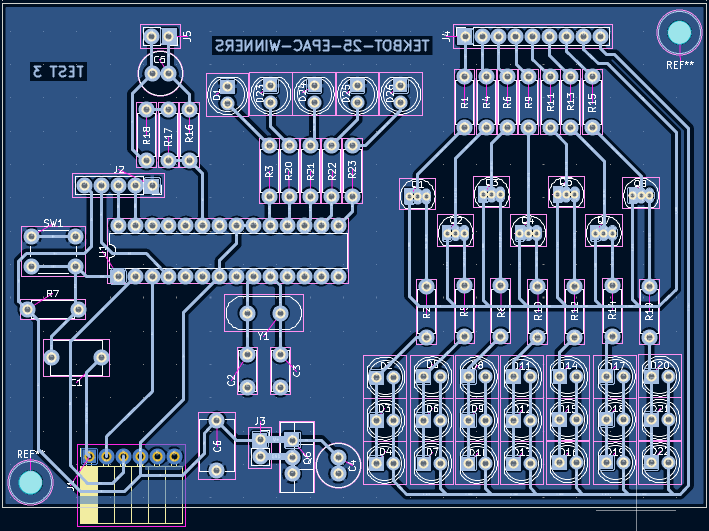
Task: Select the TEST 3 text label
Action: 58,71
